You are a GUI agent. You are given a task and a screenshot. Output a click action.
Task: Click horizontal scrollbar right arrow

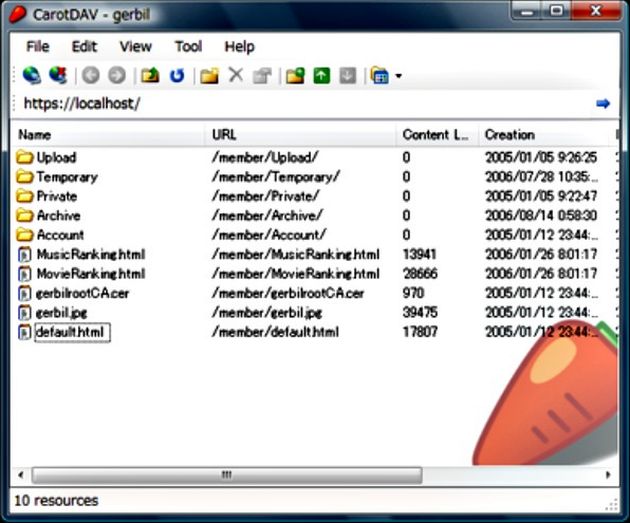(x=608, y=475)
